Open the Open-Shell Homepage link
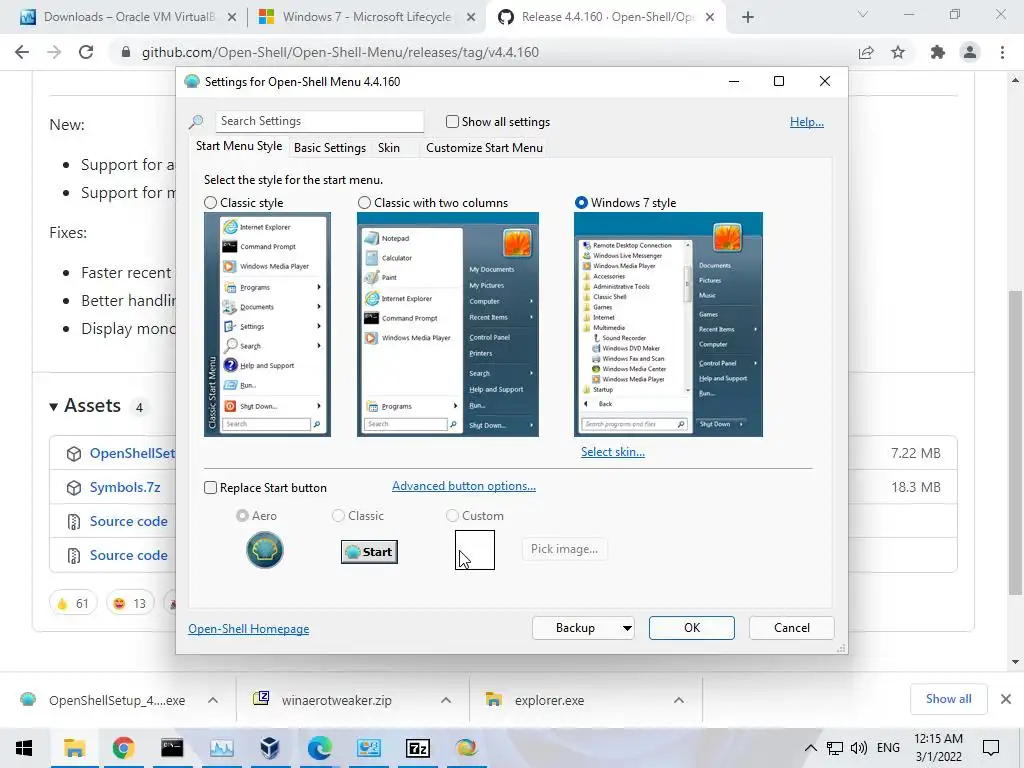 coord(249,629)
